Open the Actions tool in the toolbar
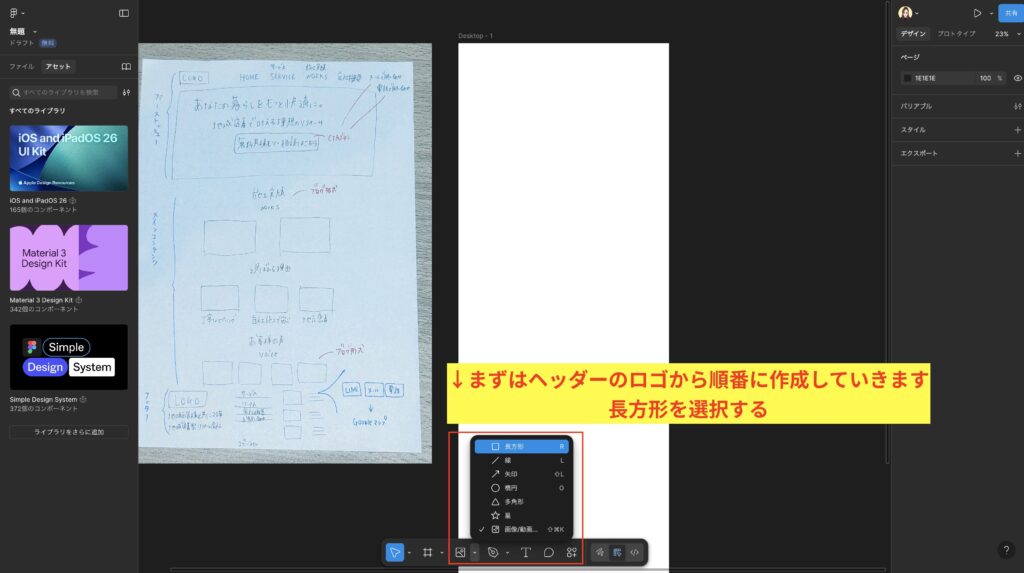This screenshot has width=1024, height=573. point(572,552)
